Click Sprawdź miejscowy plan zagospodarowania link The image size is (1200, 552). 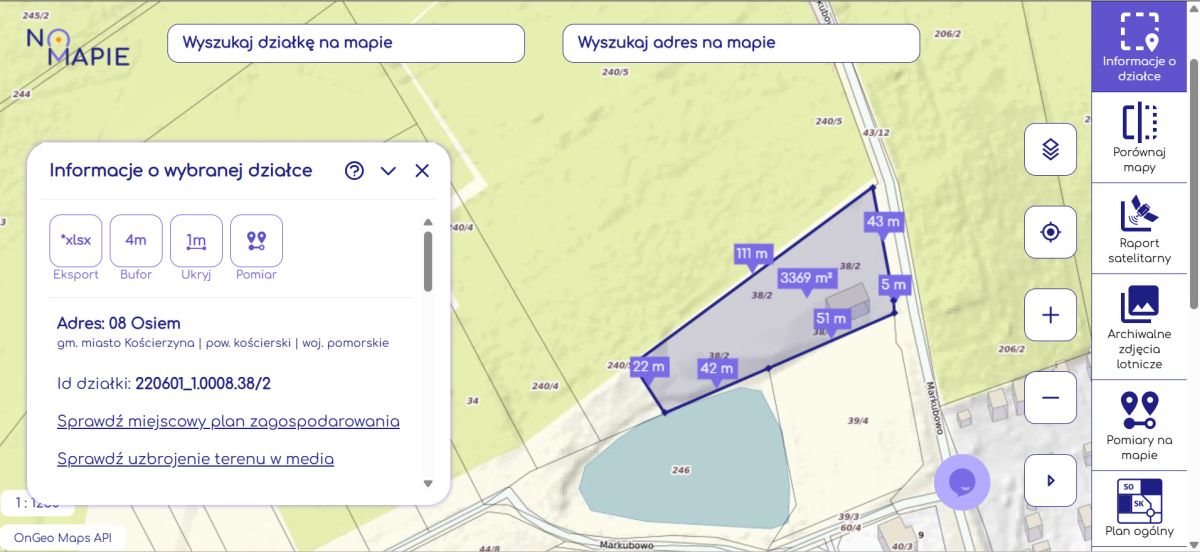[x=228, y=421]
